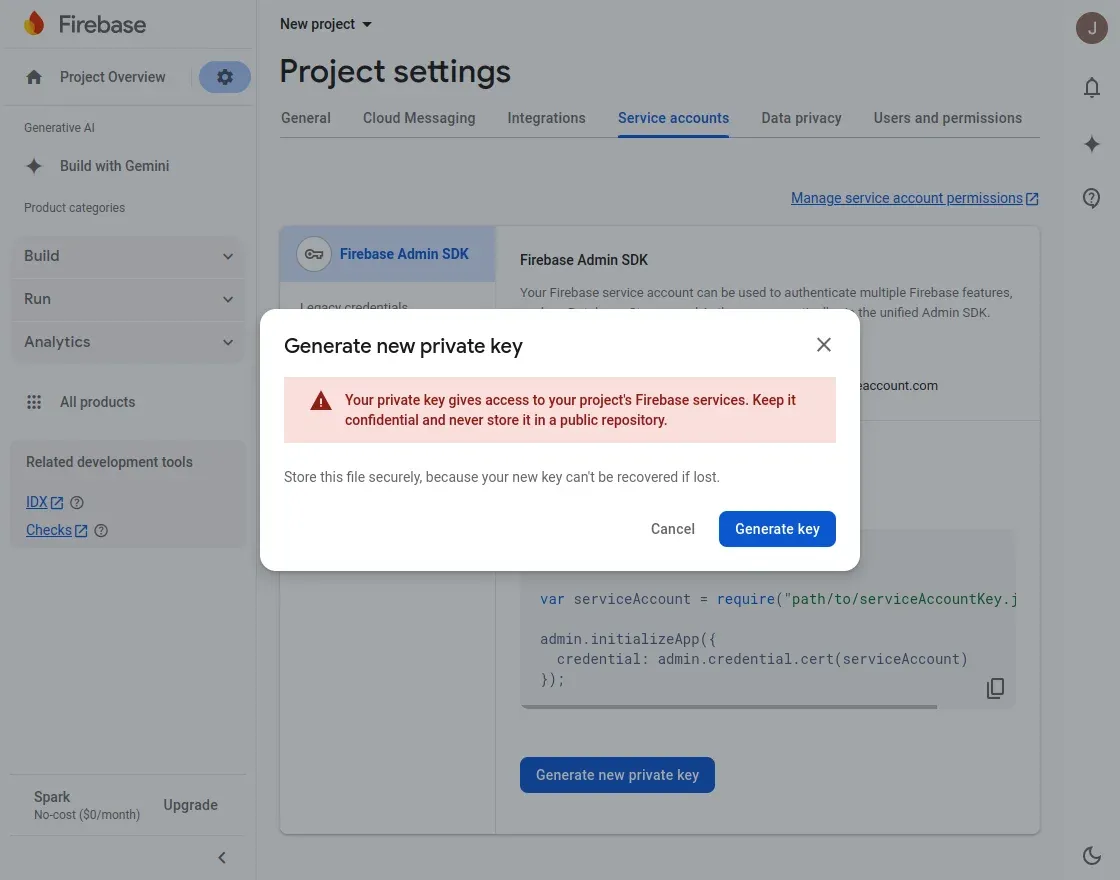Switch to the Cloud Messaging tab

[x=419, y=118]
